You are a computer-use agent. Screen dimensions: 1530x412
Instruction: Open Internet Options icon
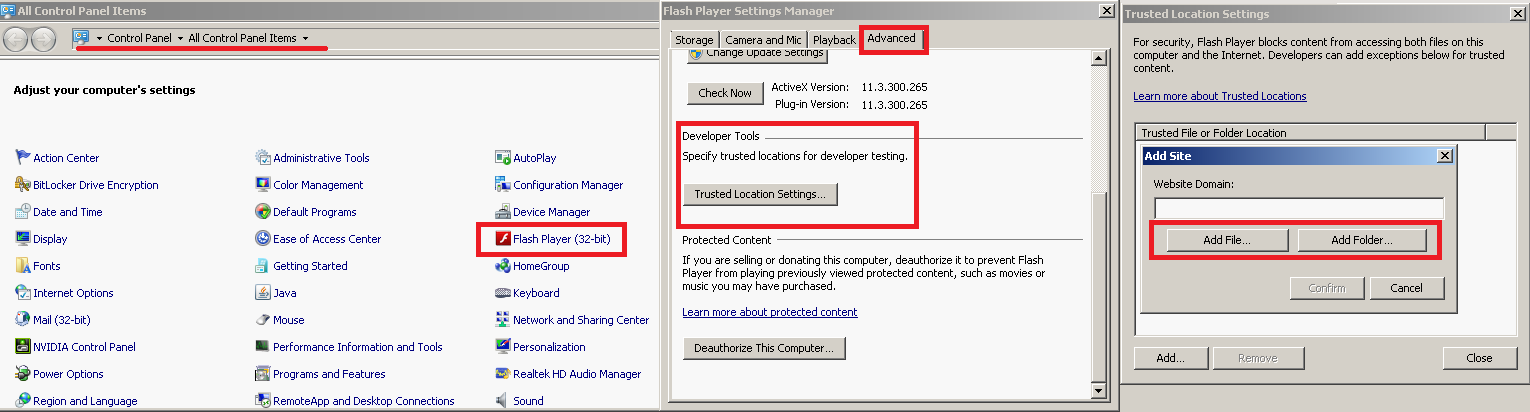(x=24, y=293)
